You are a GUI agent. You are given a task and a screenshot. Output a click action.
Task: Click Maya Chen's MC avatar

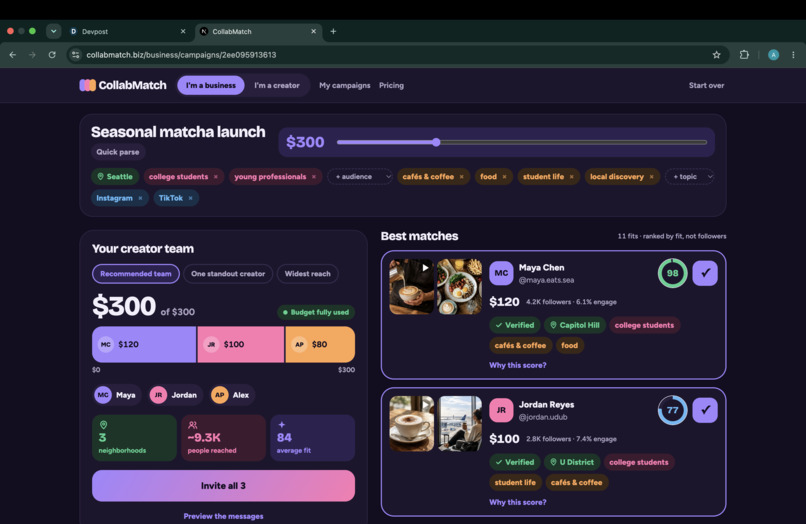click(x=501, y=273)
